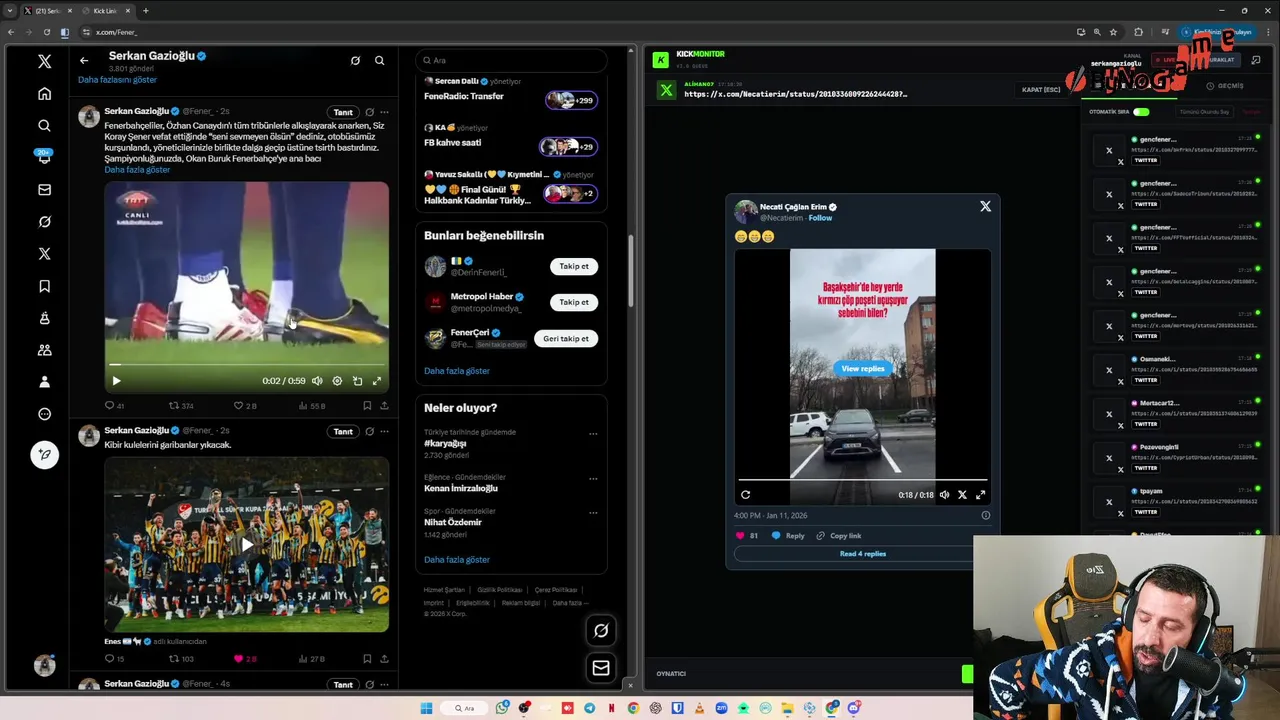Open Messages envelope in X sidebar
1280x720 pixels.
click(x=44, y=190)
